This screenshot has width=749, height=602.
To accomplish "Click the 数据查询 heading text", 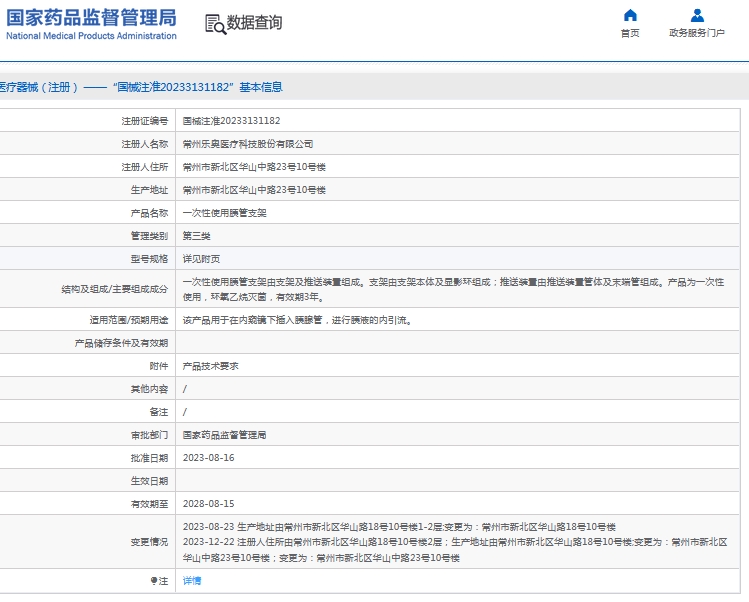I will 254,22.
